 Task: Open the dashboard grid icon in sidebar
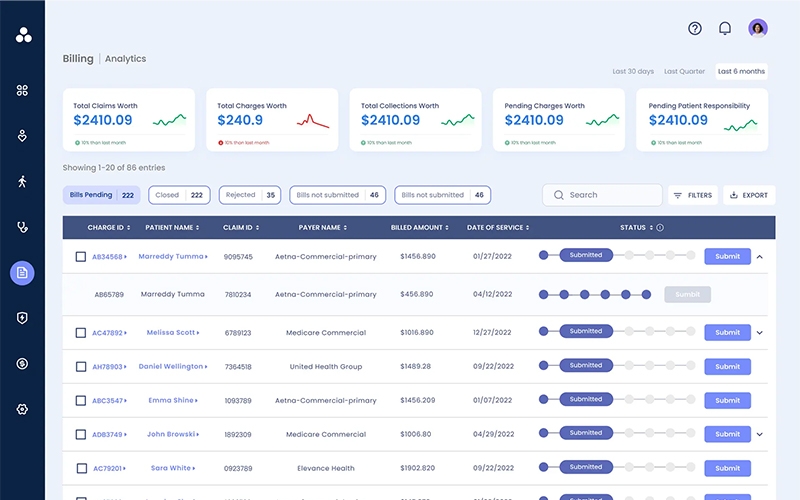point(22,91)
